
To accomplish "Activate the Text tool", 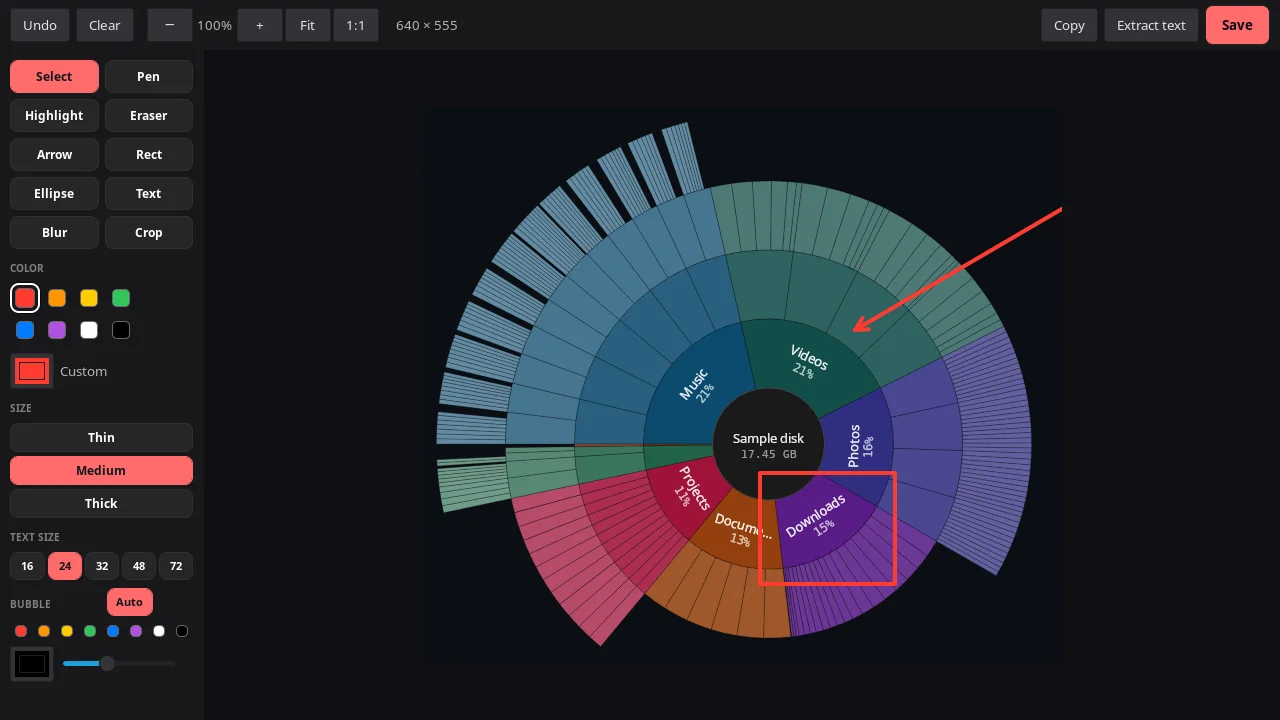I will point(149,193).
